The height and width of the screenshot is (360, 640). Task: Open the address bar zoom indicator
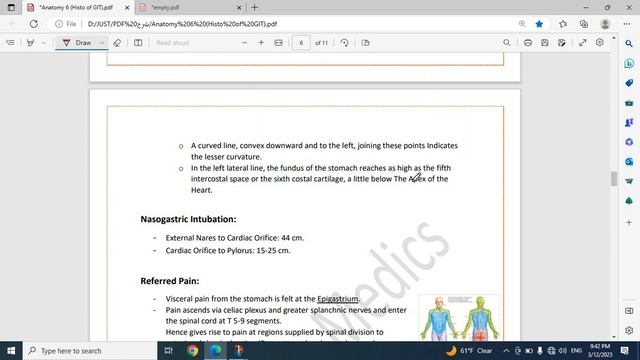pyautogui.click(x=522, y=24)
